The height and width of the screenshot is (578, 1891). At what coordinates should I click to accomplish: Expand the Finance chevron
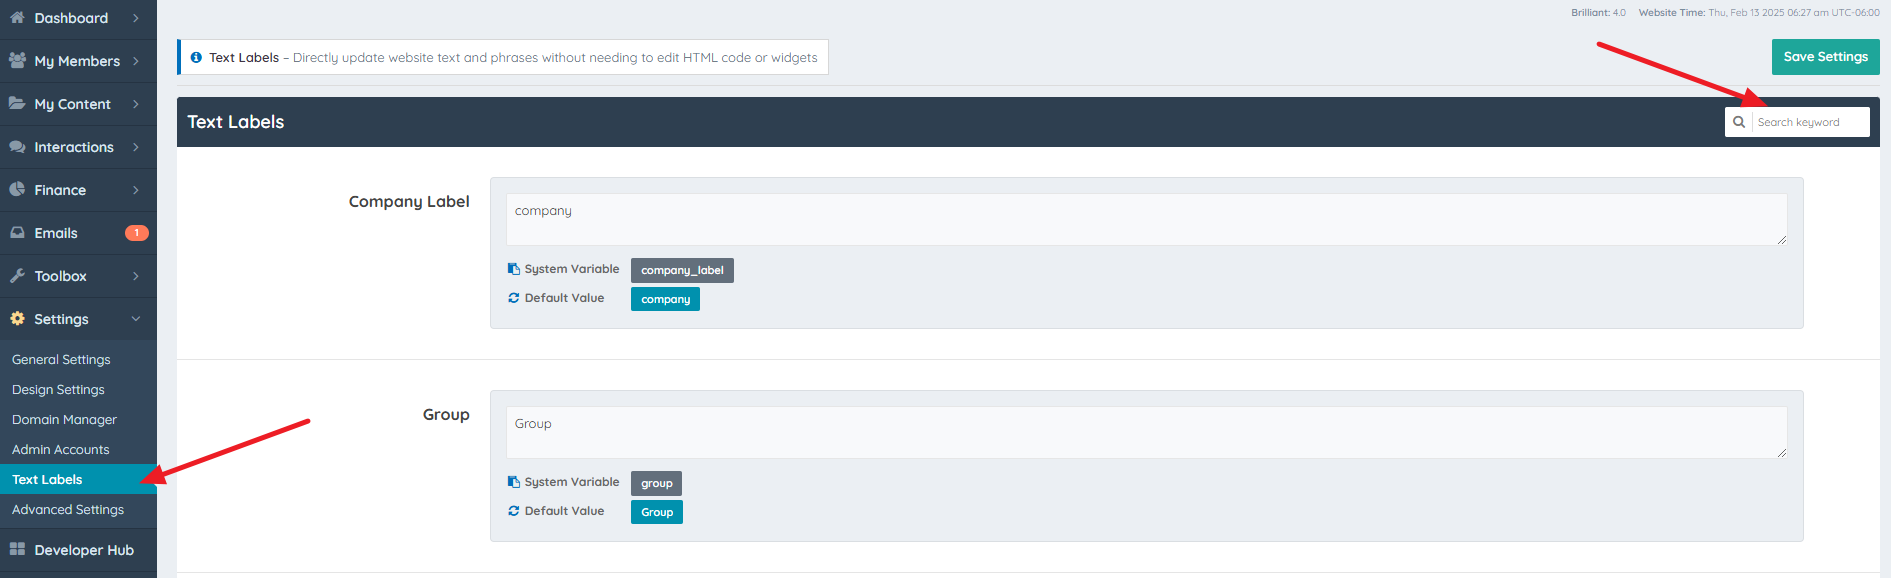click(x=136, y=190)
